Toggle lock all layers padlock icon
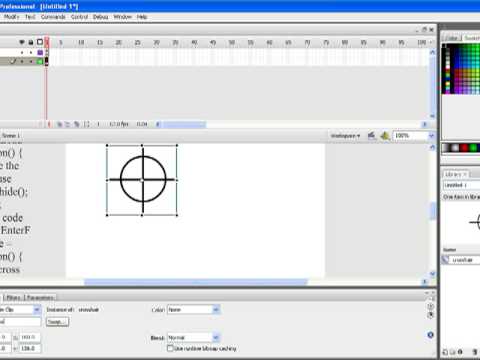 31,42
